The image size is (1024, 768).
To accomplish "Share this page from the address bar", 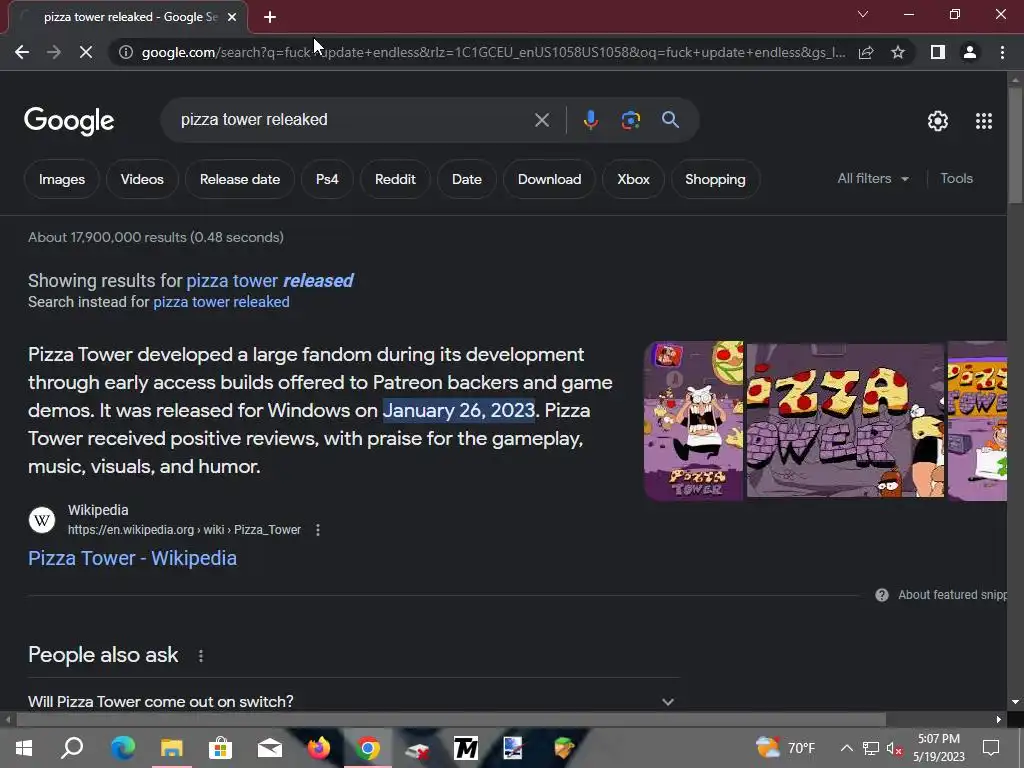I will pos(866,52).
